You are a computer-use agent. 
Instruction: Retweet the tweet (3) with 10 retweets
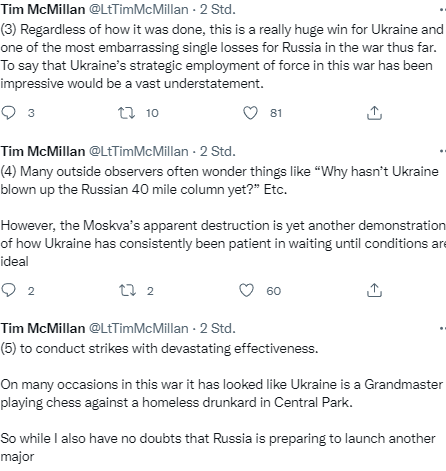pyautogui.click(x=127, y=113)
